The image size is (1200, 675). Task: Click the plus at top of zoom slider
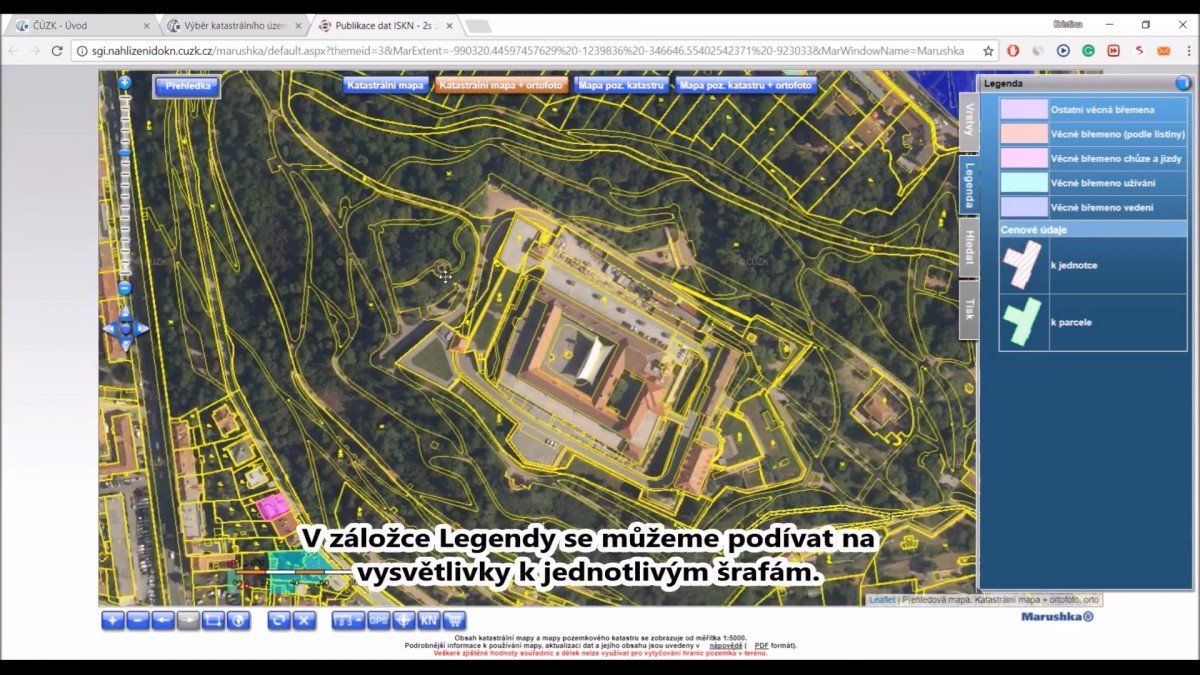(125, 83)
